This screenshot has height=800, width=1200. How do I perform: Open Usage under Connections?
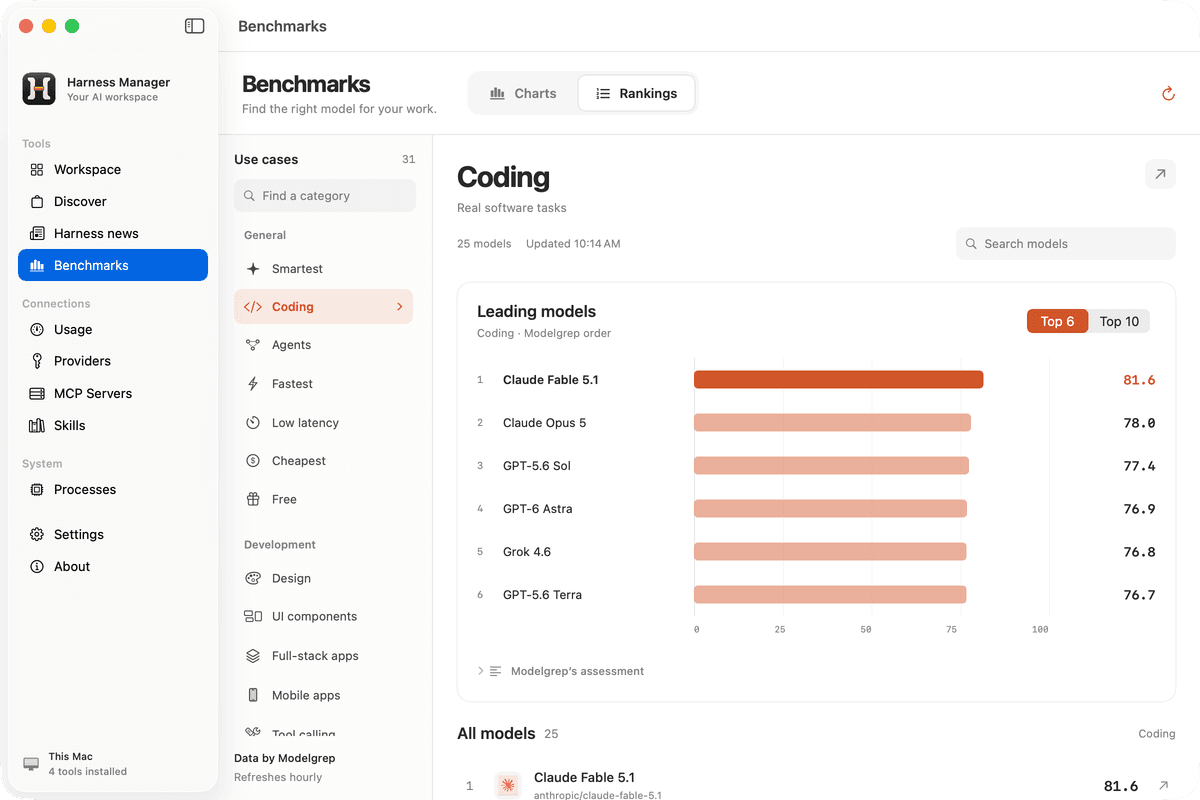[x=113, y=329]
